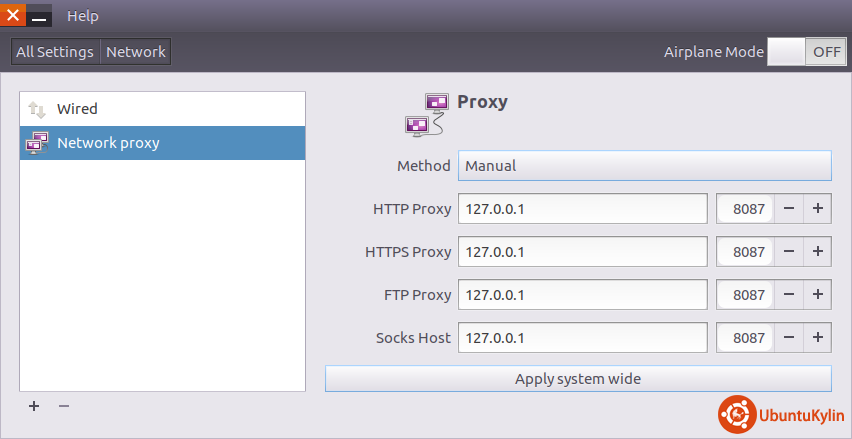Increase the HTTP Proxy port value
This screenshot has height=439, width=852.
point(817,209)
